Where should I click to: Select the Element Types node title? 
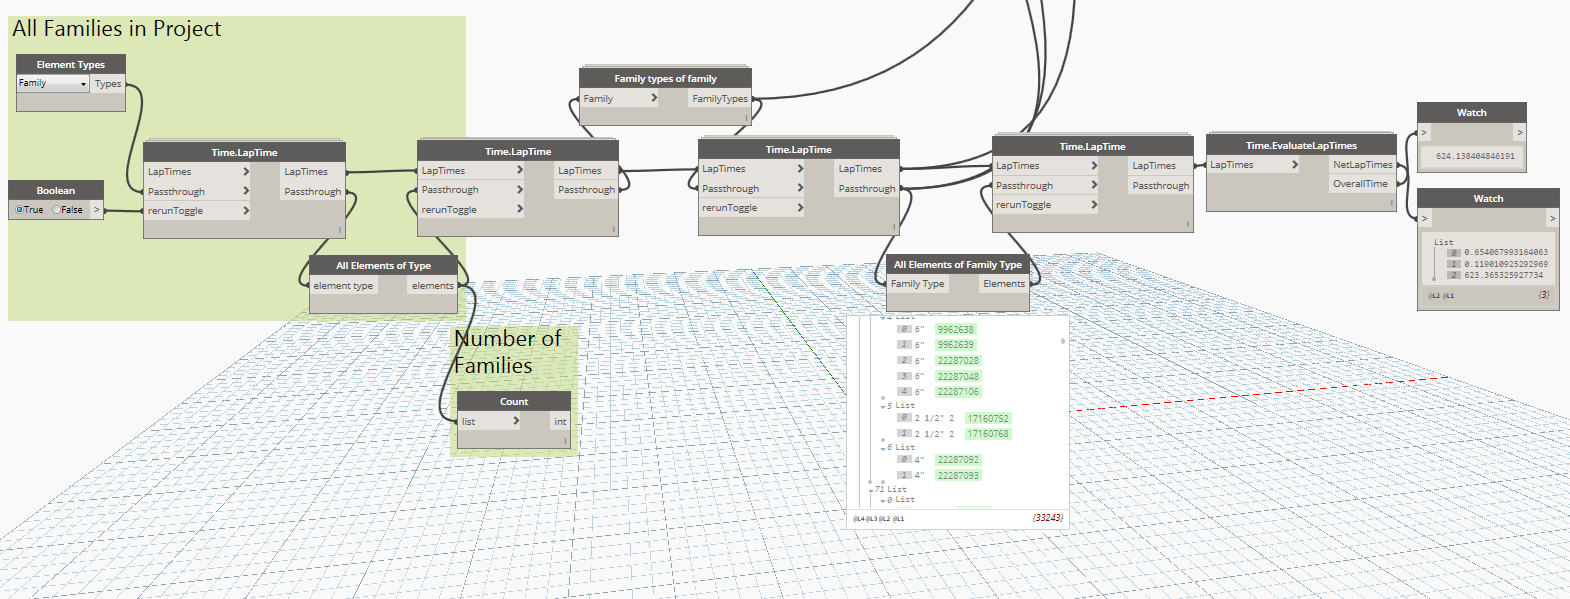pos(70,65)
